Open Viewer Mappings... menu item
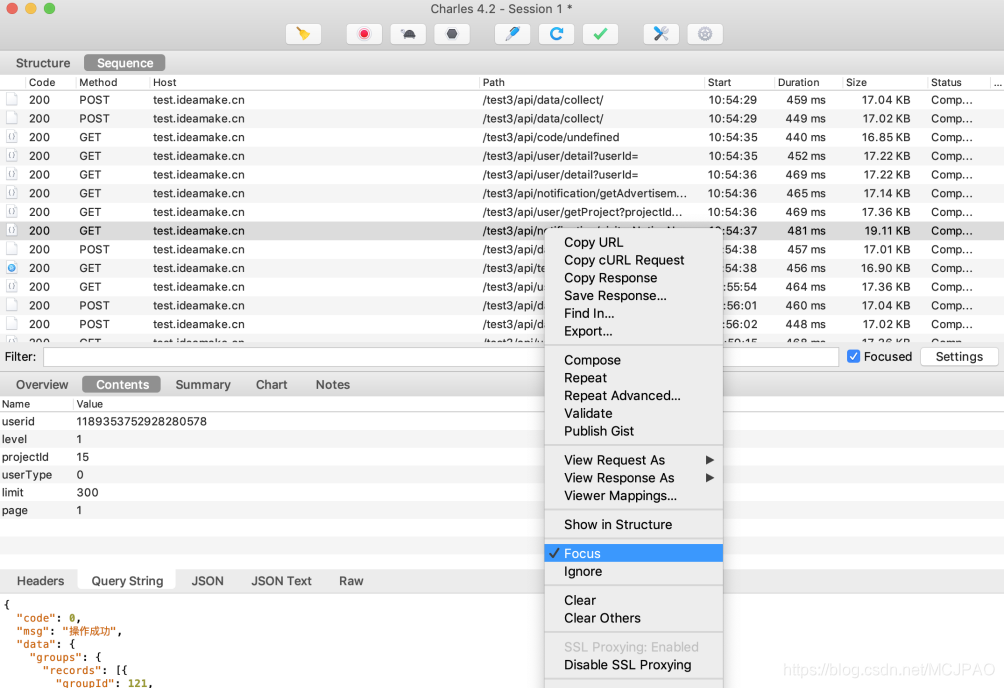Screen dimensions: 1004x688 [620, 496]
